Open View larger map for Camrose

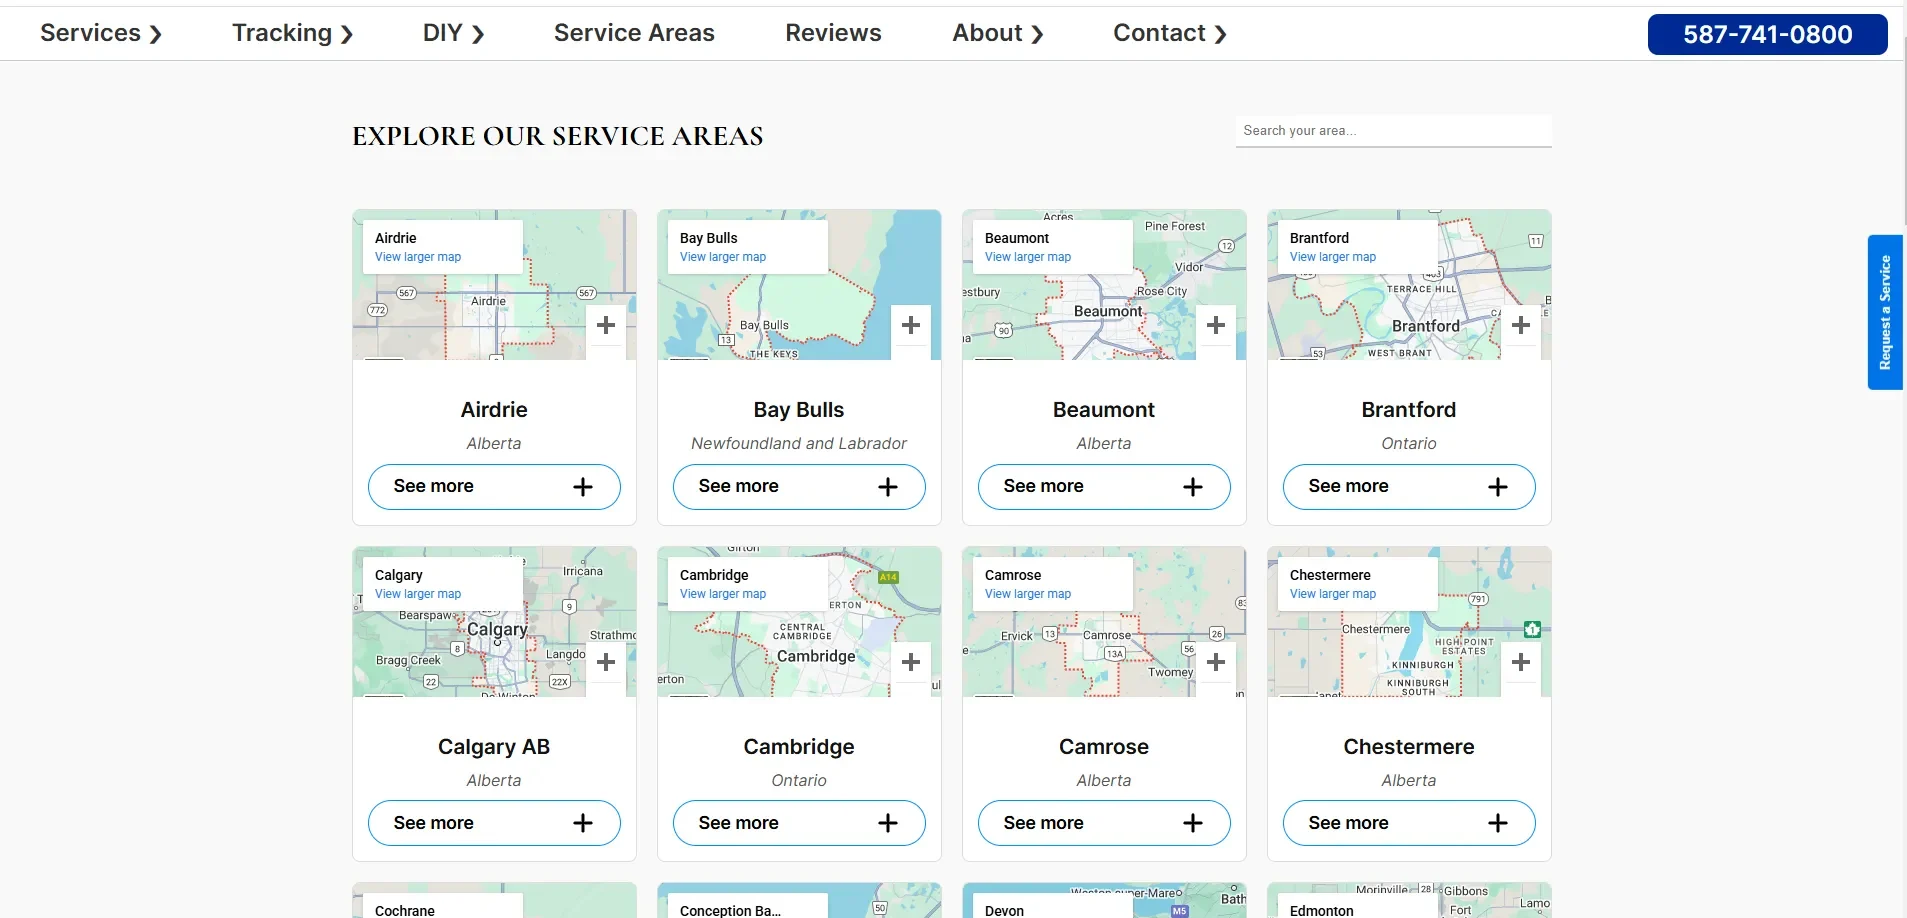[x=1028, y=594]
